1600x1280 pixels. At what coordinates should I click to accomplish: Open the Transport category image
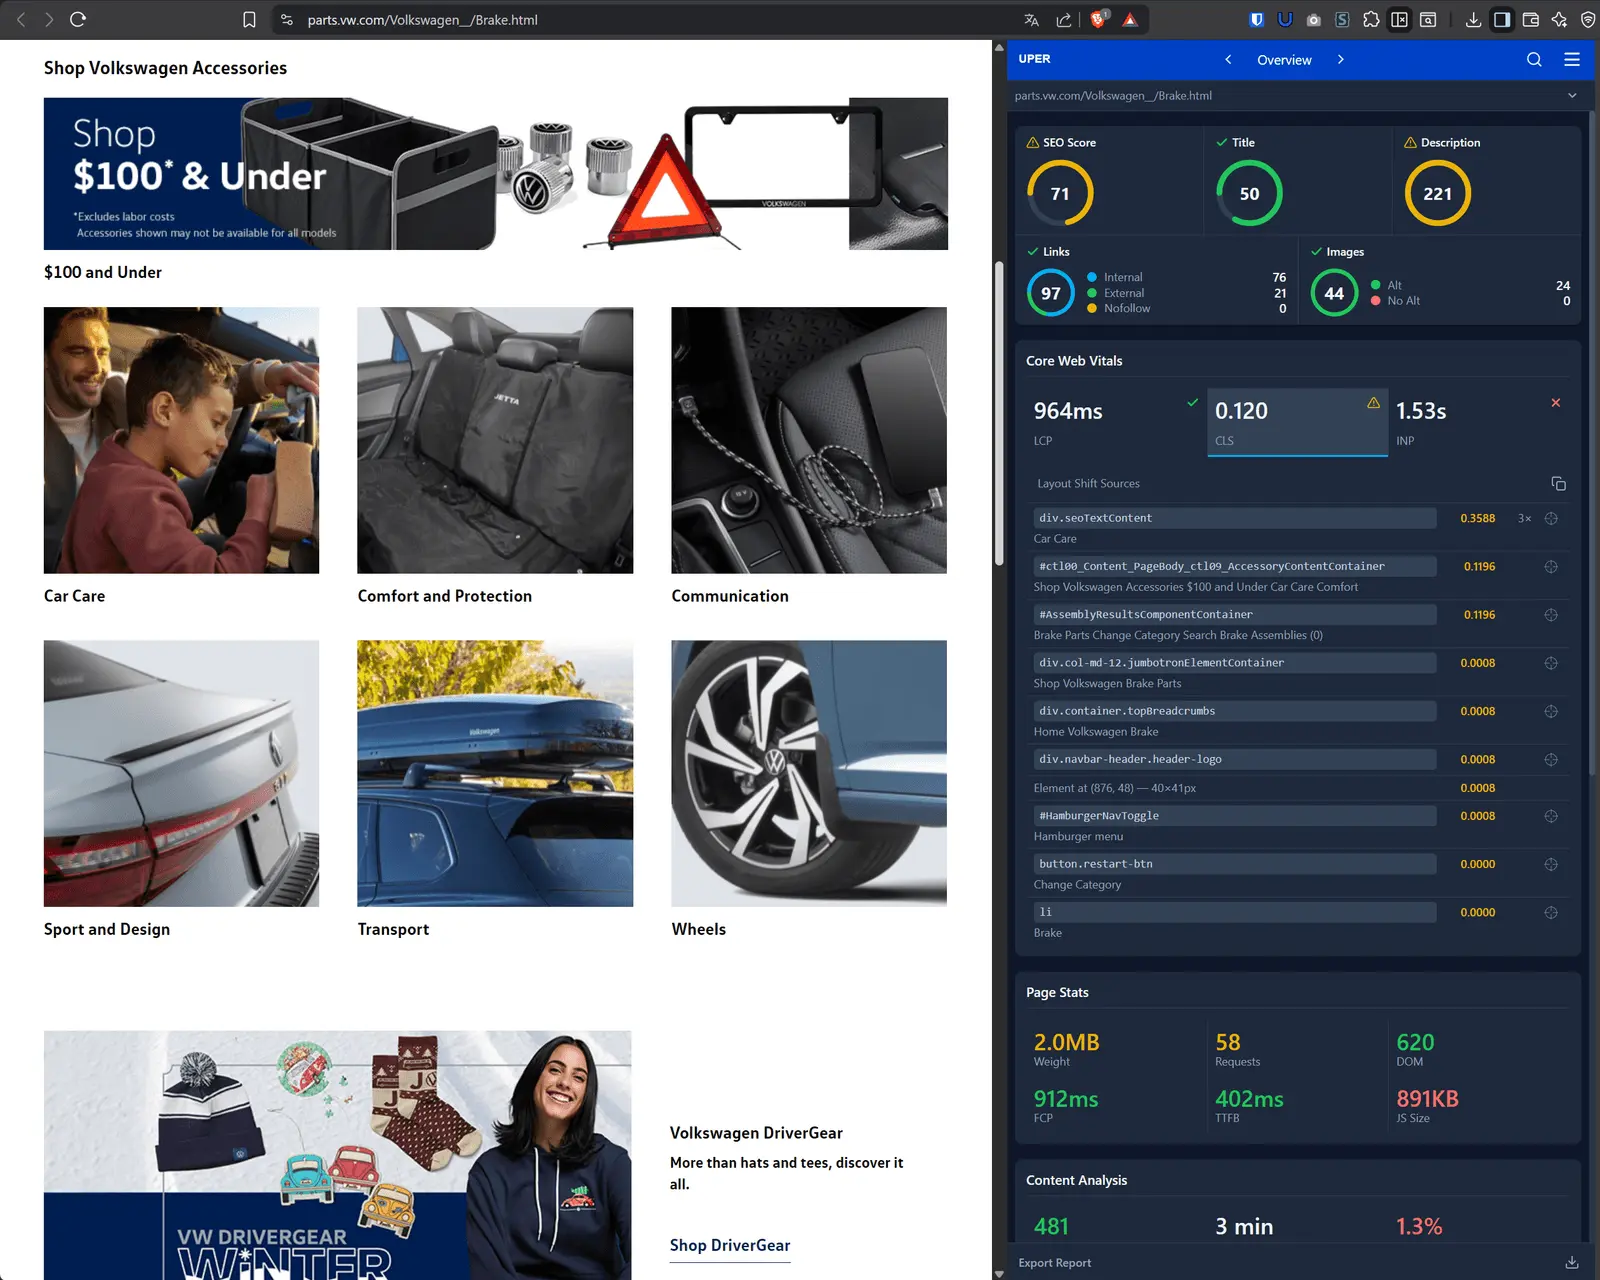pyautogui.click(x=495, y=774)
